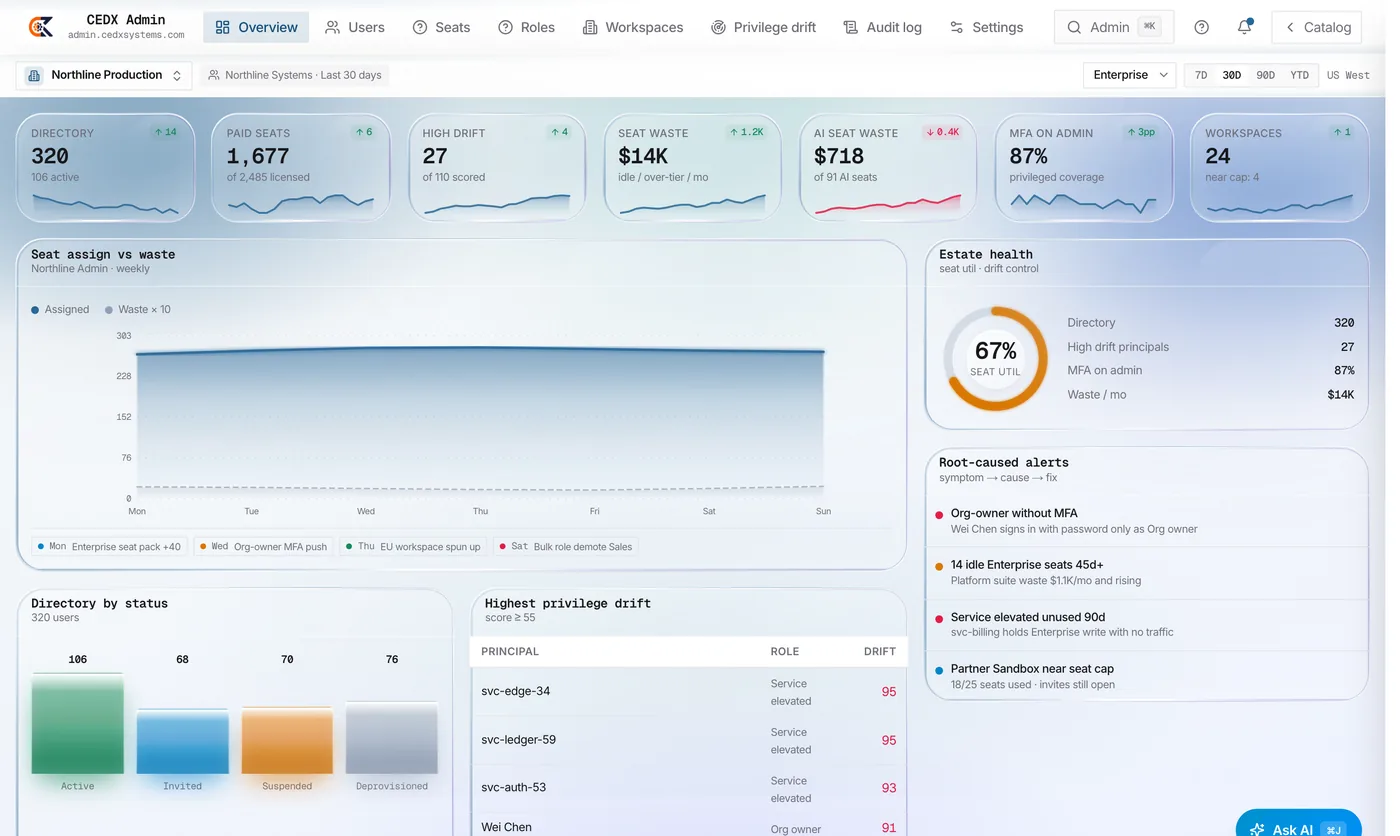Open the help question-mark icon
The image size is (1400, 836).
[1202, 27]
